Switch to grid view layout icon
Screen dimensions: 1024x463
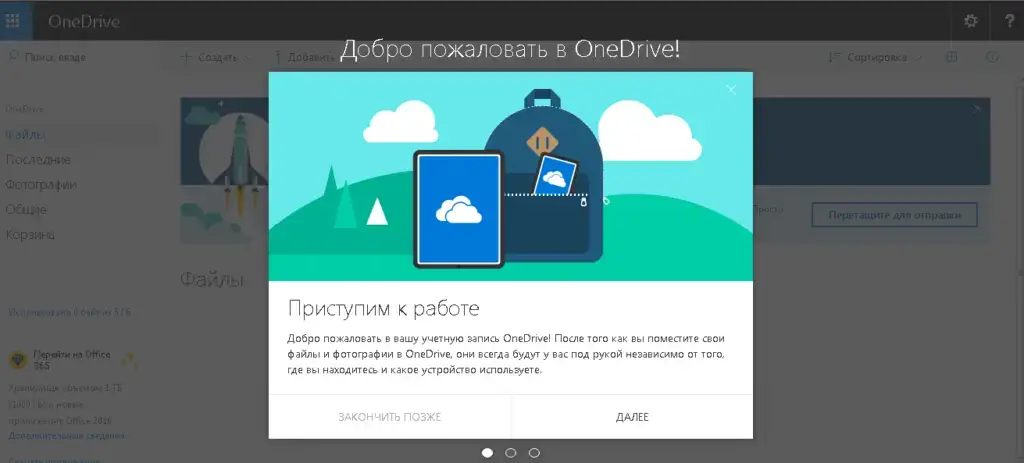952,57
